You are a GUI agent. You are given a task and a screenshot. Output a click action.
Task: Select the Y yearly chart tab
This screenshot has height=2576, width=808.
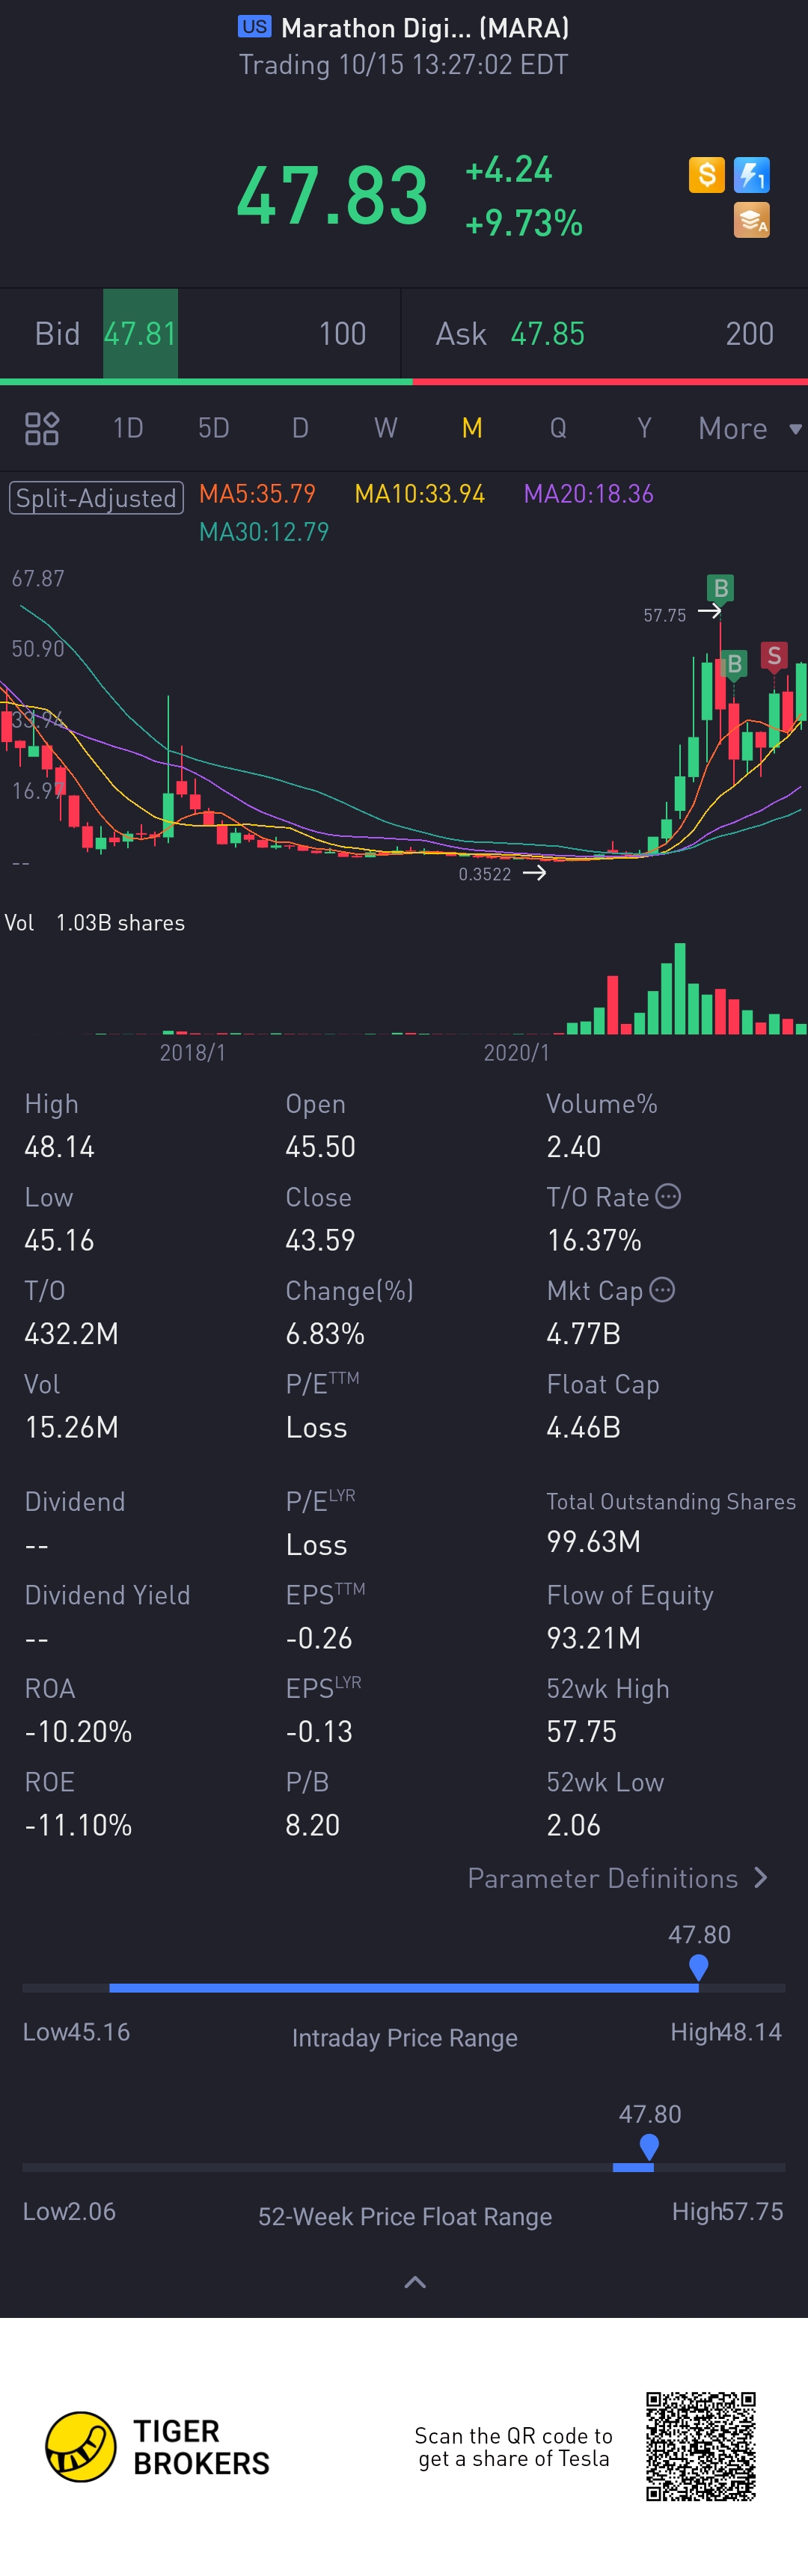coord(644,428)
